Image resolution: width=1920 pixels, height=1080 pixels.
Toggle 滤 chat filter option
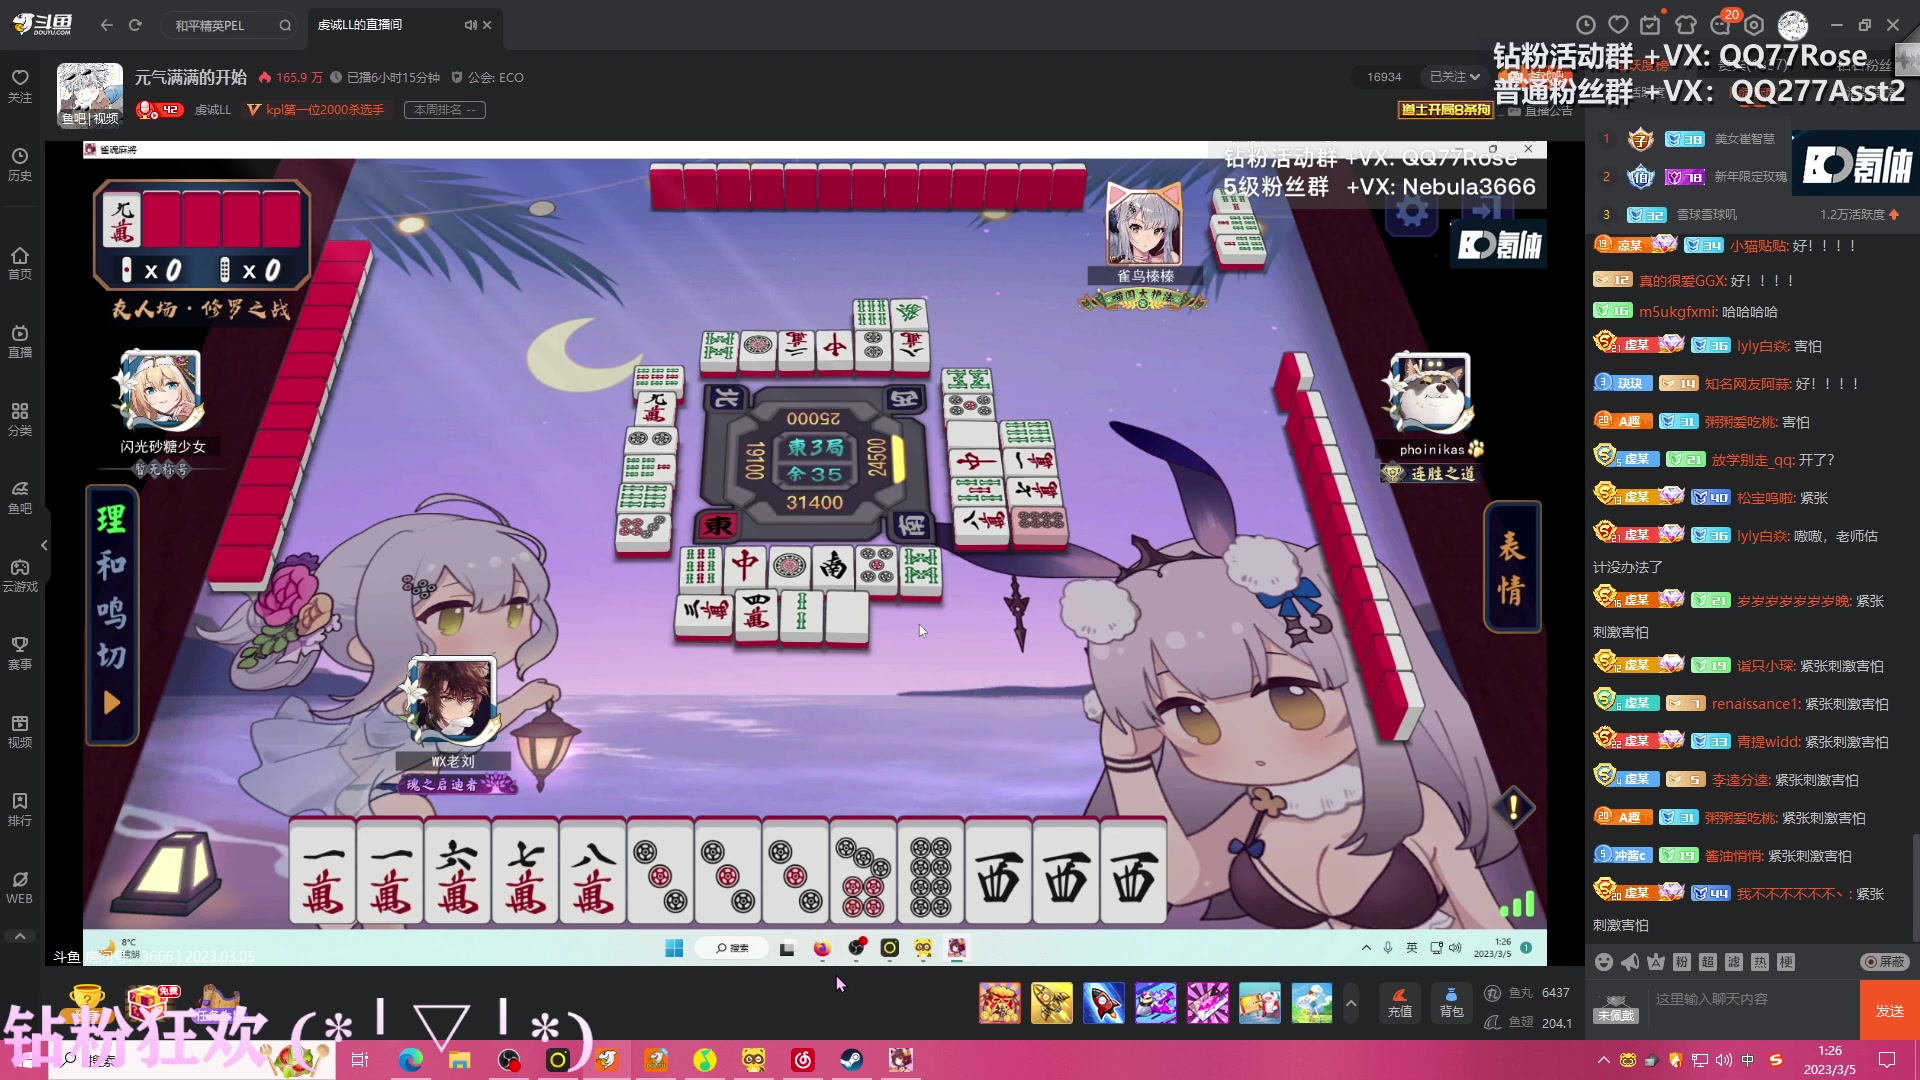(1734, 962)
